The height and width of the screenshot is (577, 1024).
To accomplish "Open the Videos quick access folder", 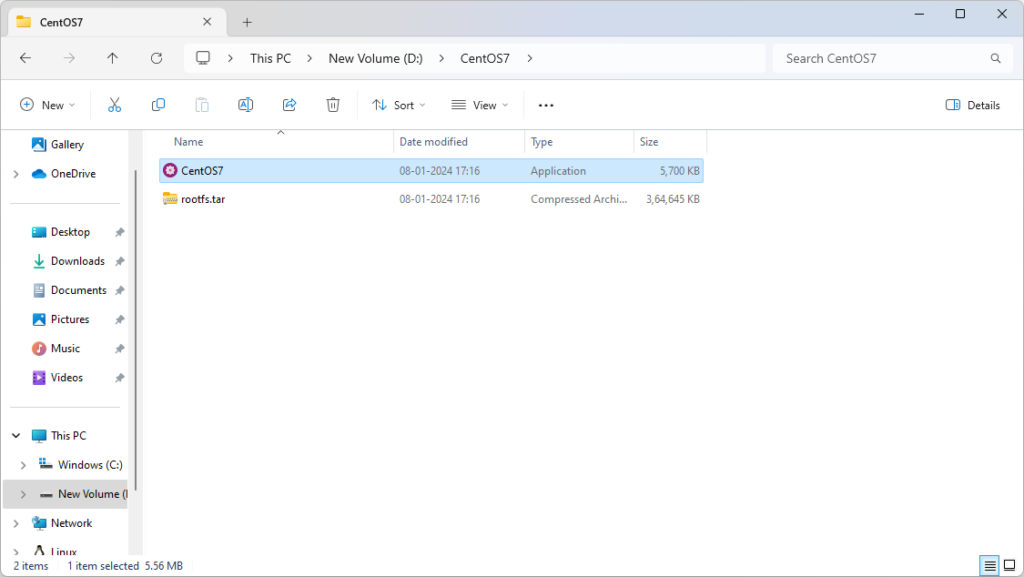I will (57, 377).
